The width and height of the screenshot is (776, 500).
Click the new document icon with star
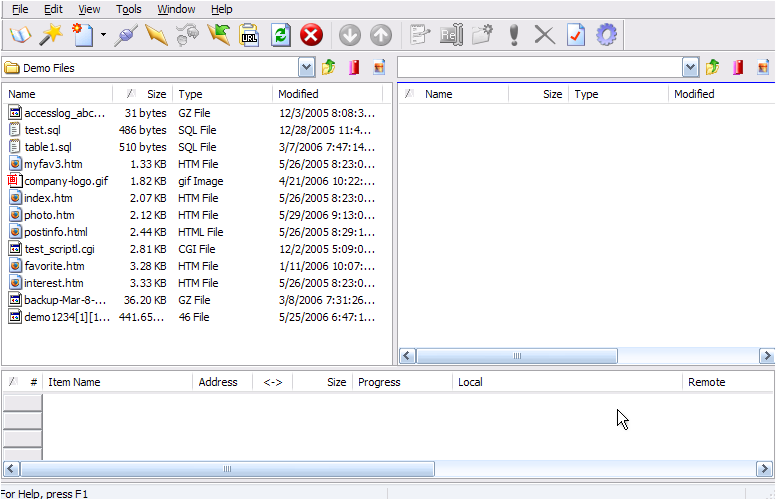(x=83, y=35)
